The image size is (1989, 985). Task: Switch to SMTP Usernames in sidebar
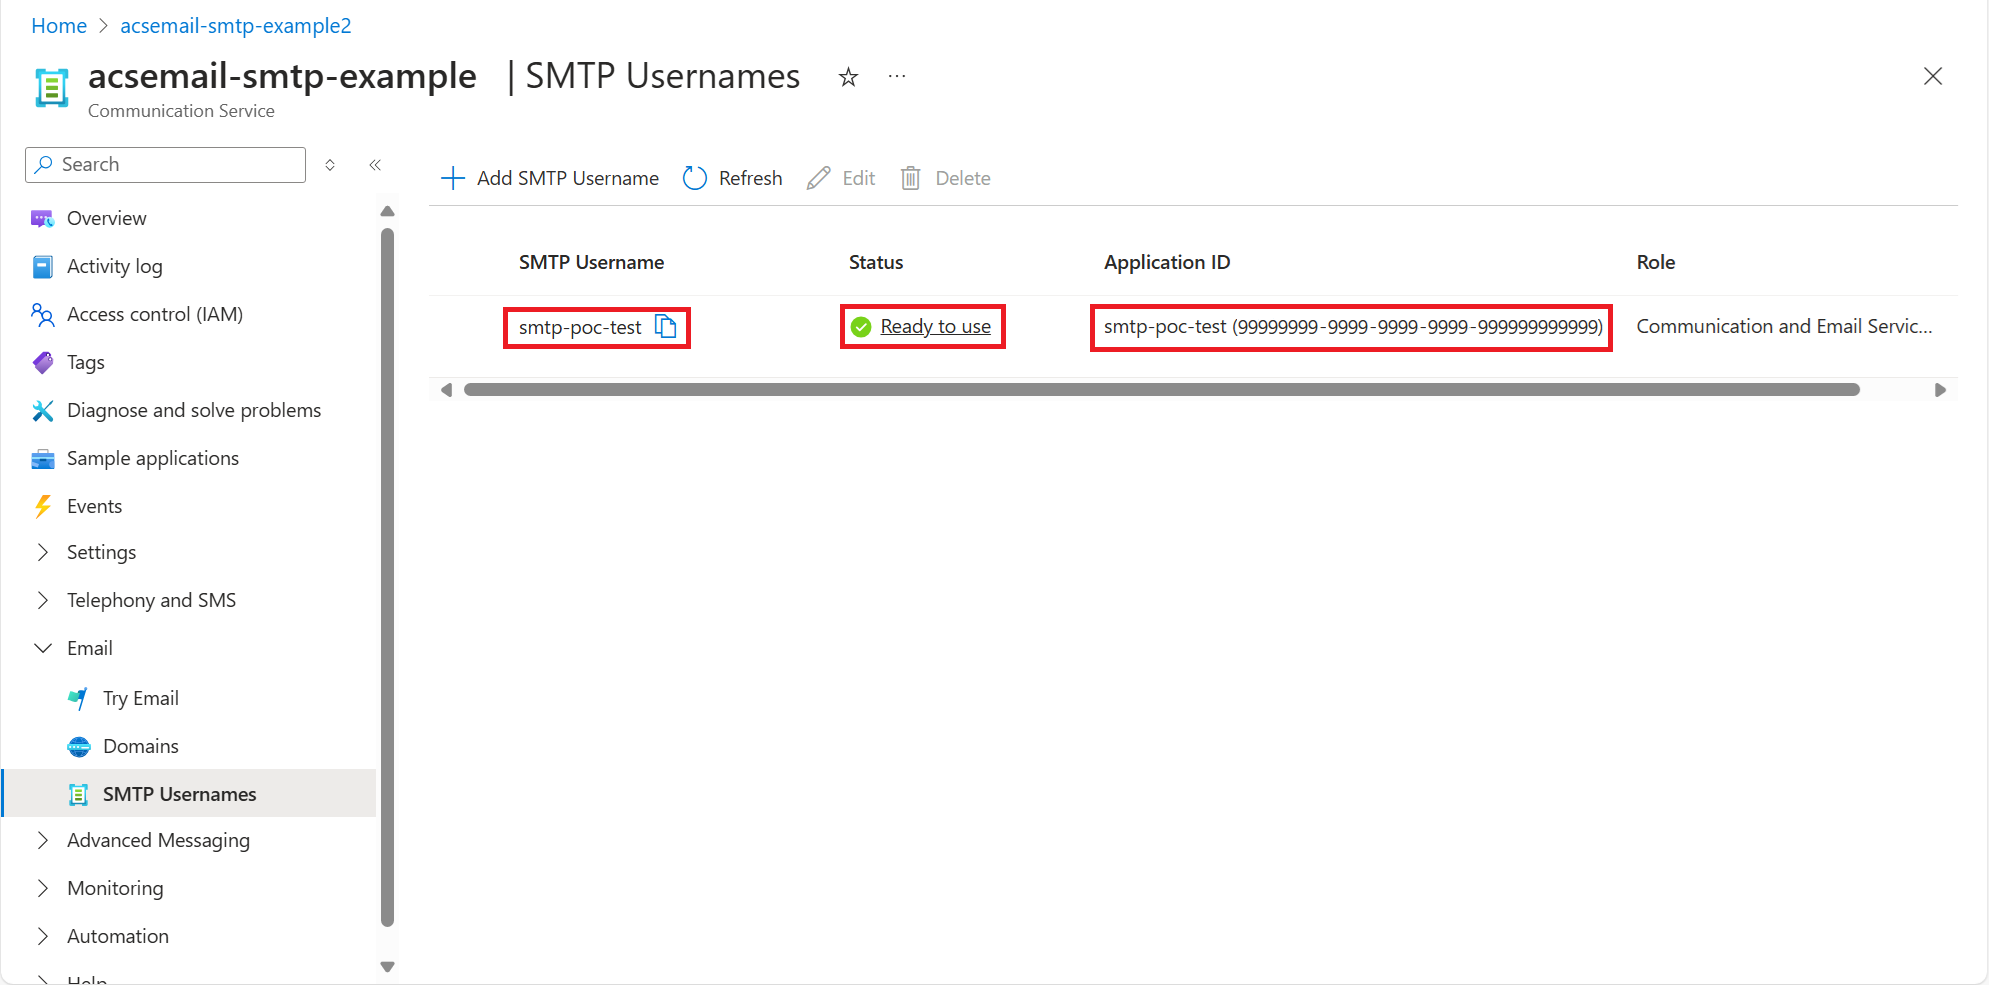tap(179, 793)
